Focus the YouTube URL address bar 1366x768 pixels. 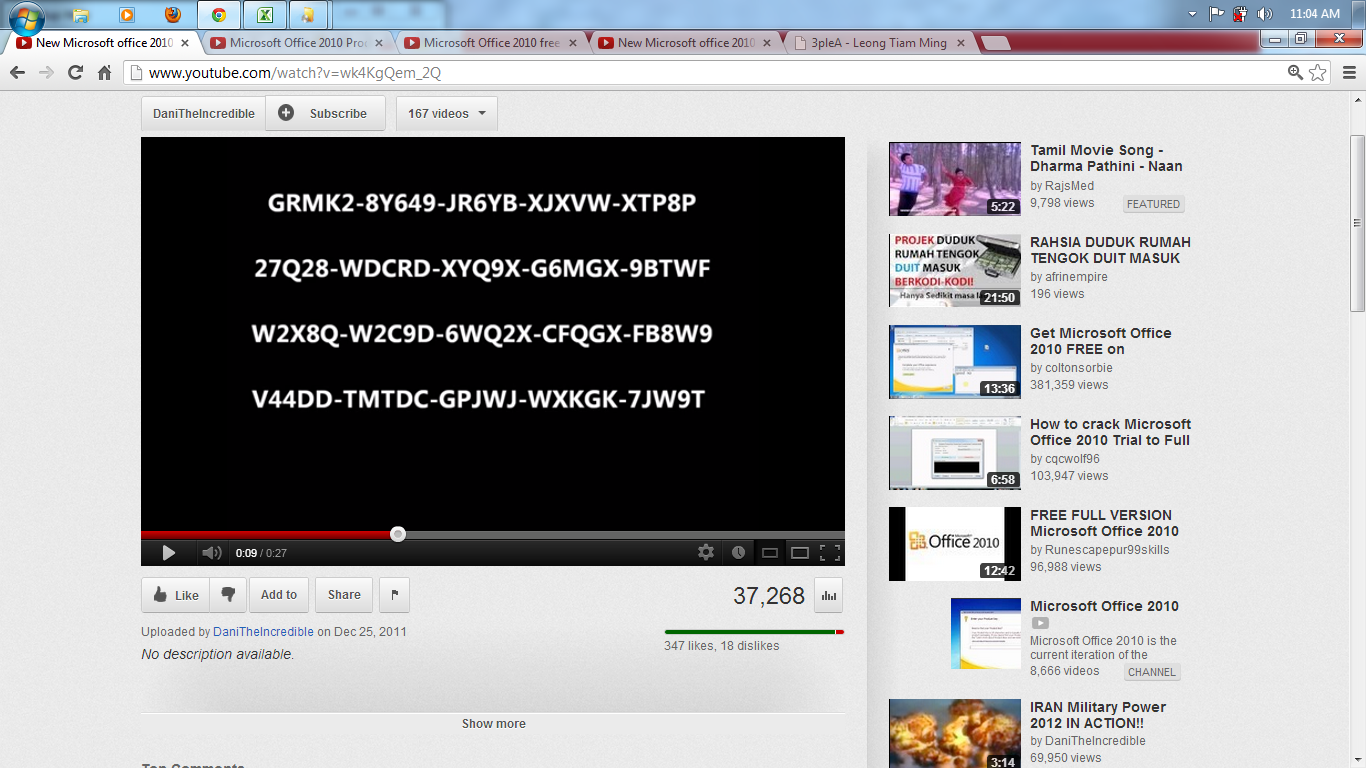coord(705,73)
